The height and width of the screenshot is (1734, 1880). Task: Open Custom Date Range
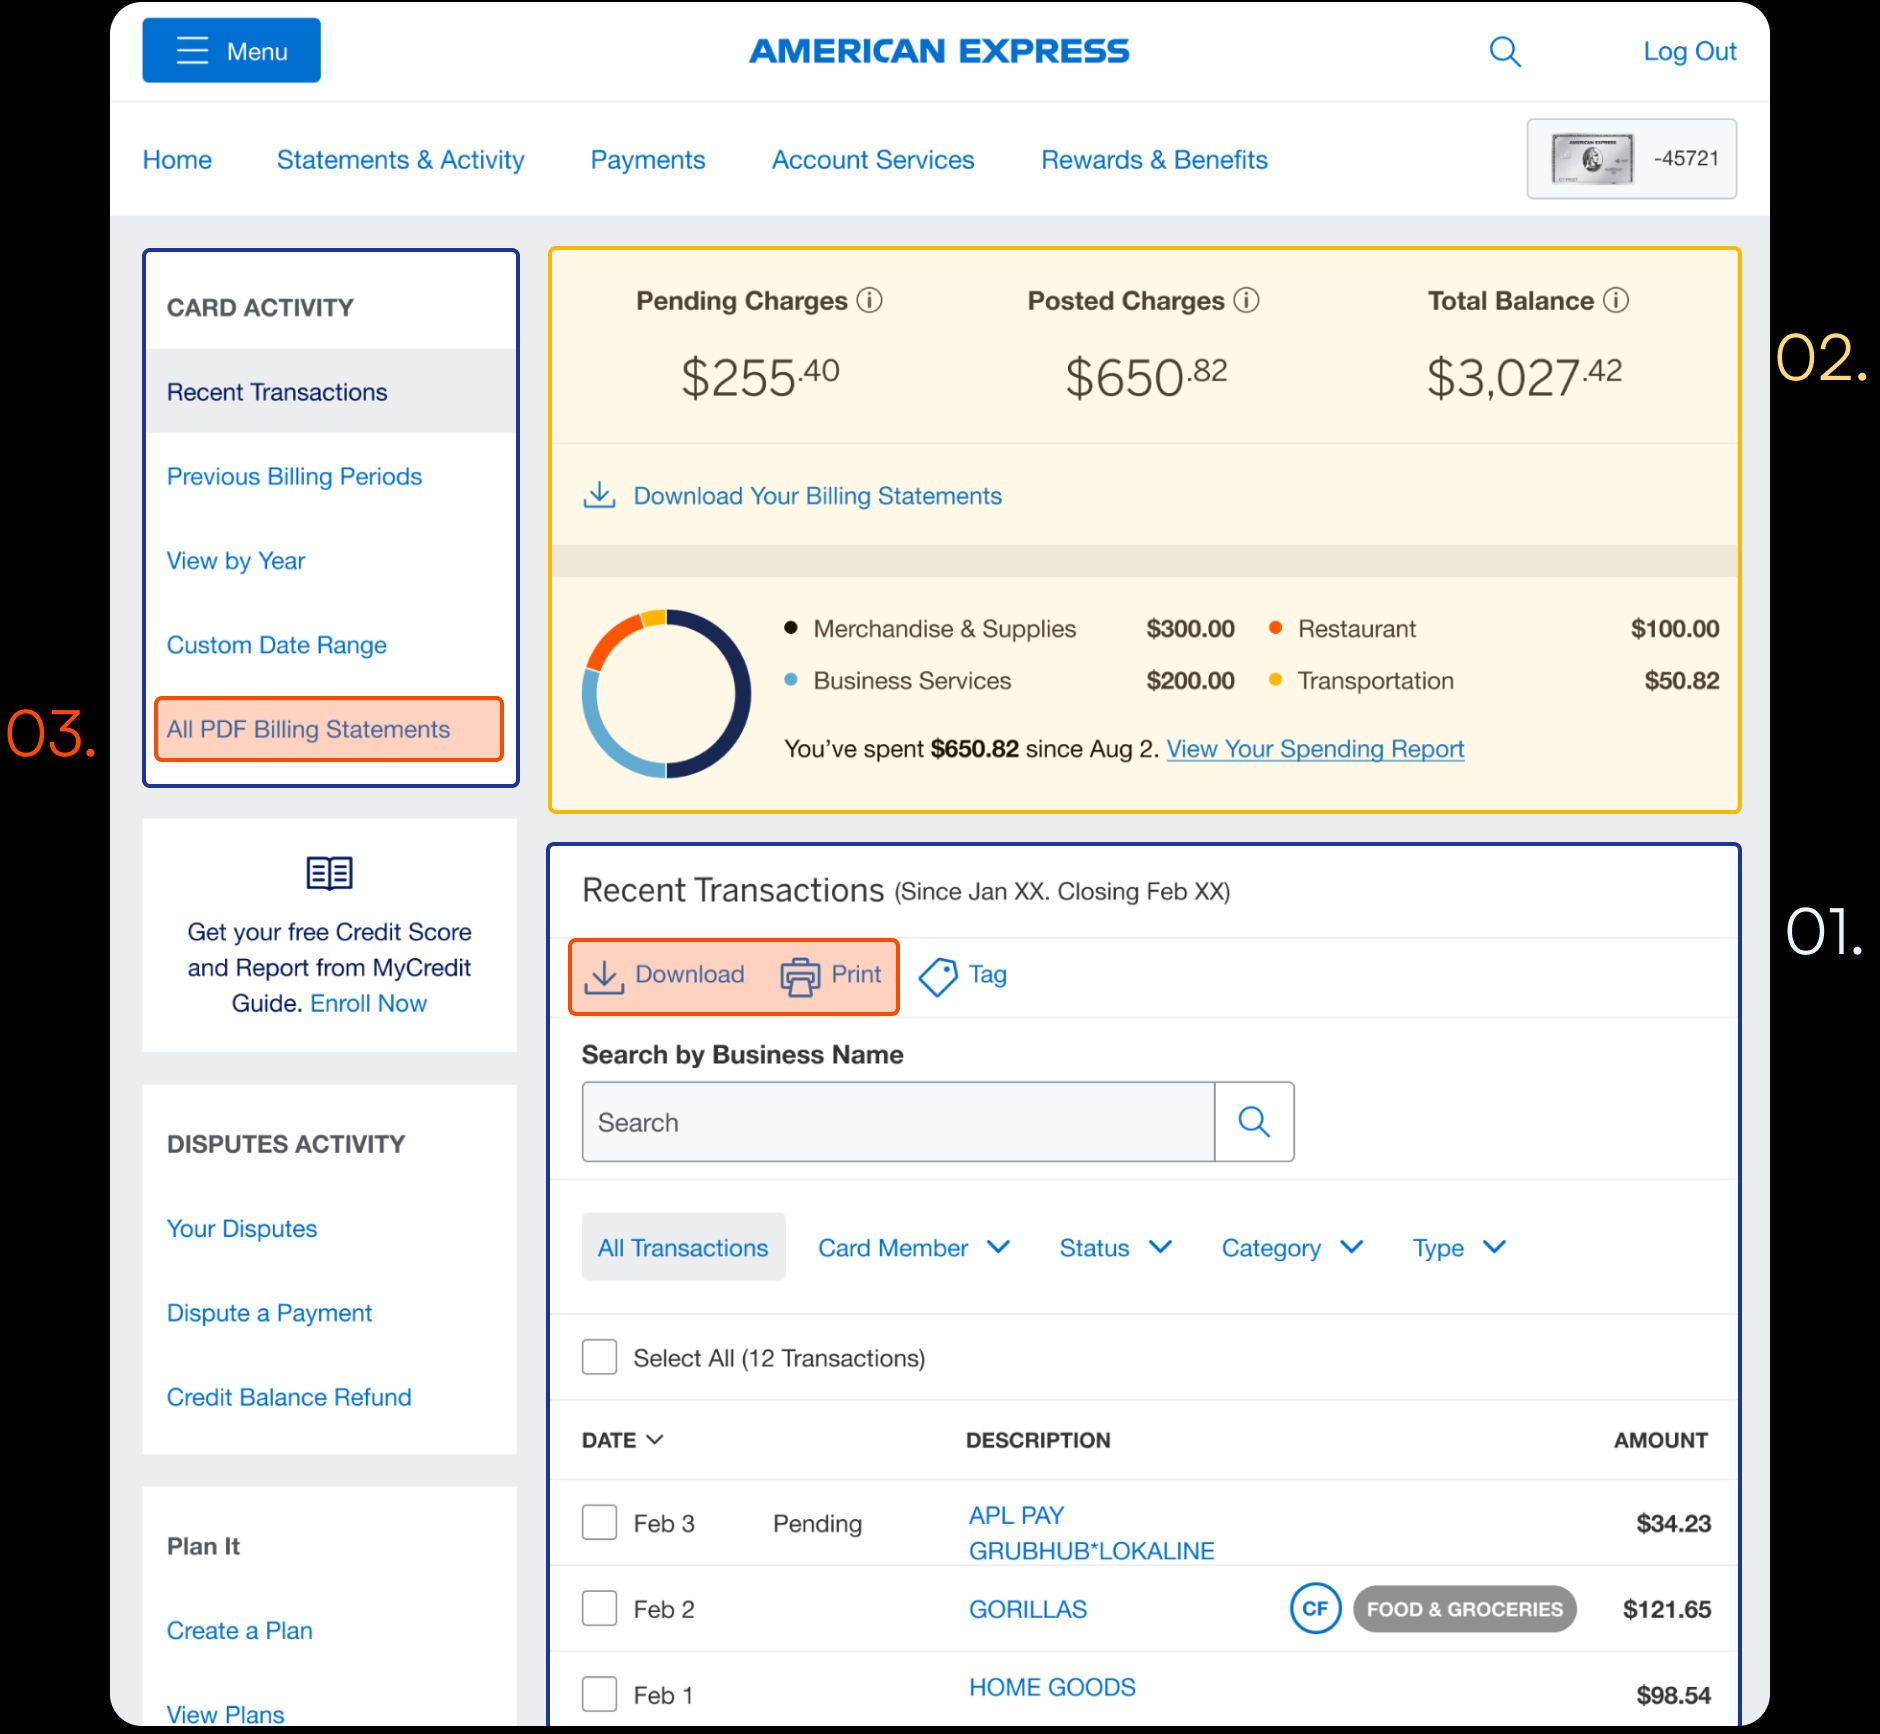tap(276, 645)
